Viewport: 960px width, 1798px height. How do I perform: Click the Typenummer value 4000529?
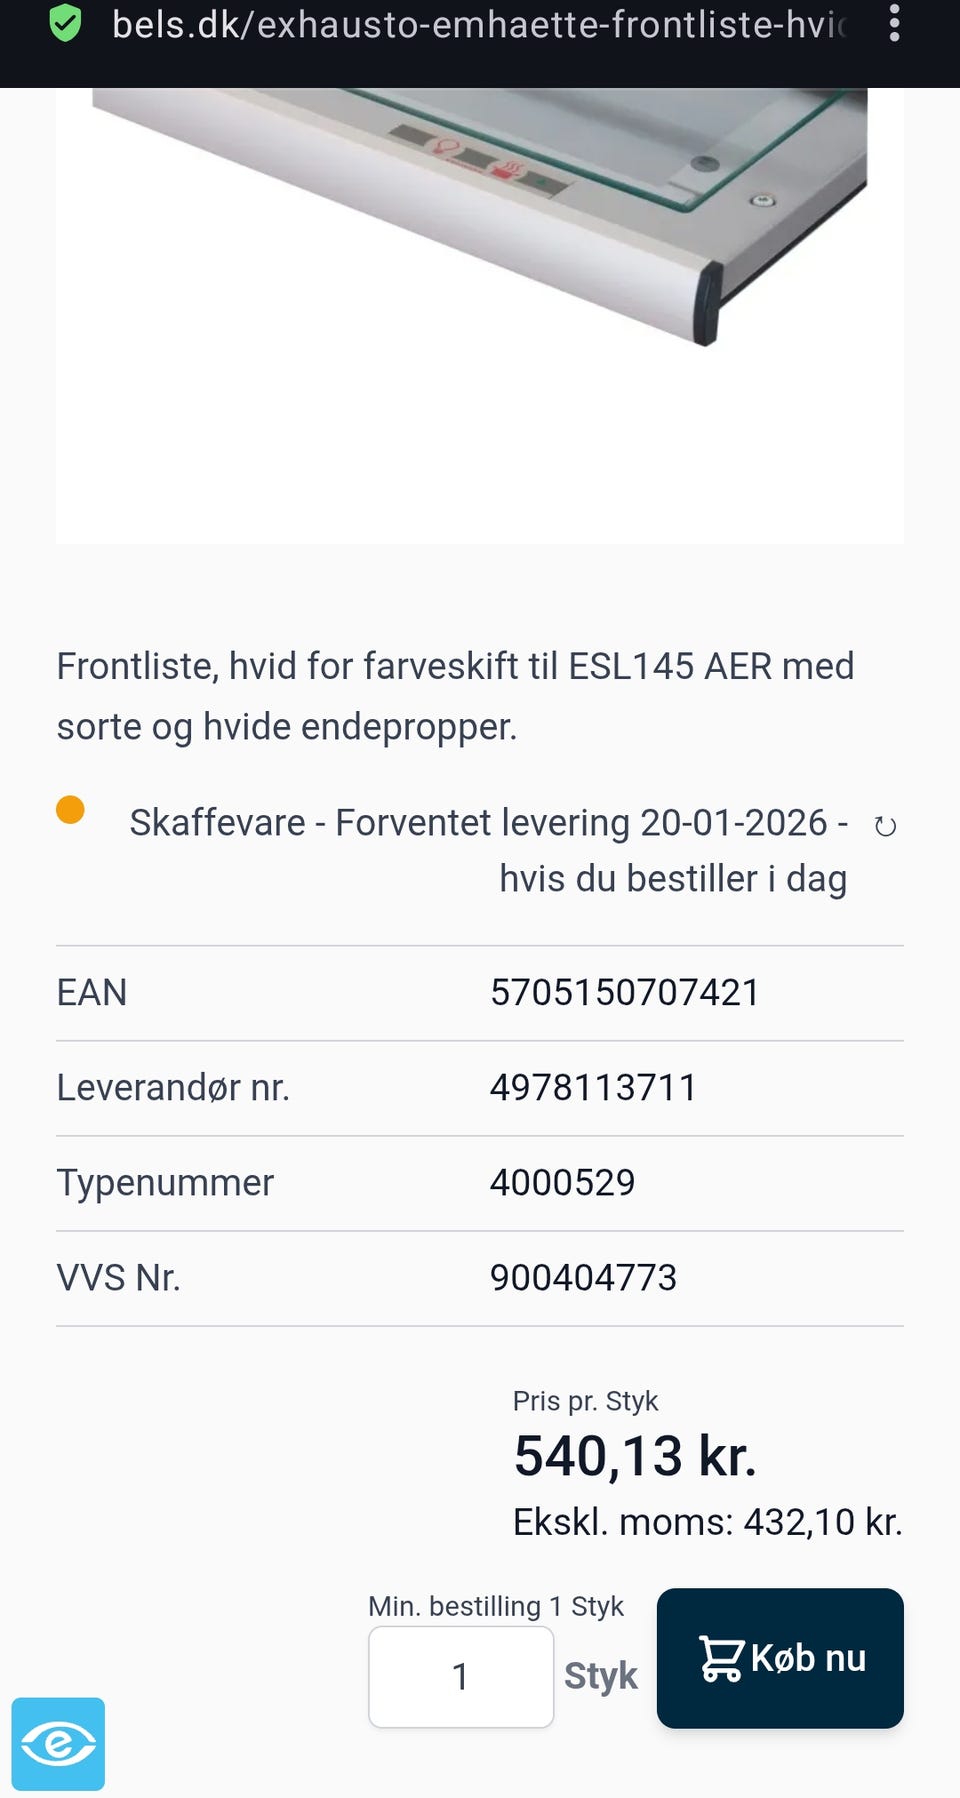pos(562,1183)
